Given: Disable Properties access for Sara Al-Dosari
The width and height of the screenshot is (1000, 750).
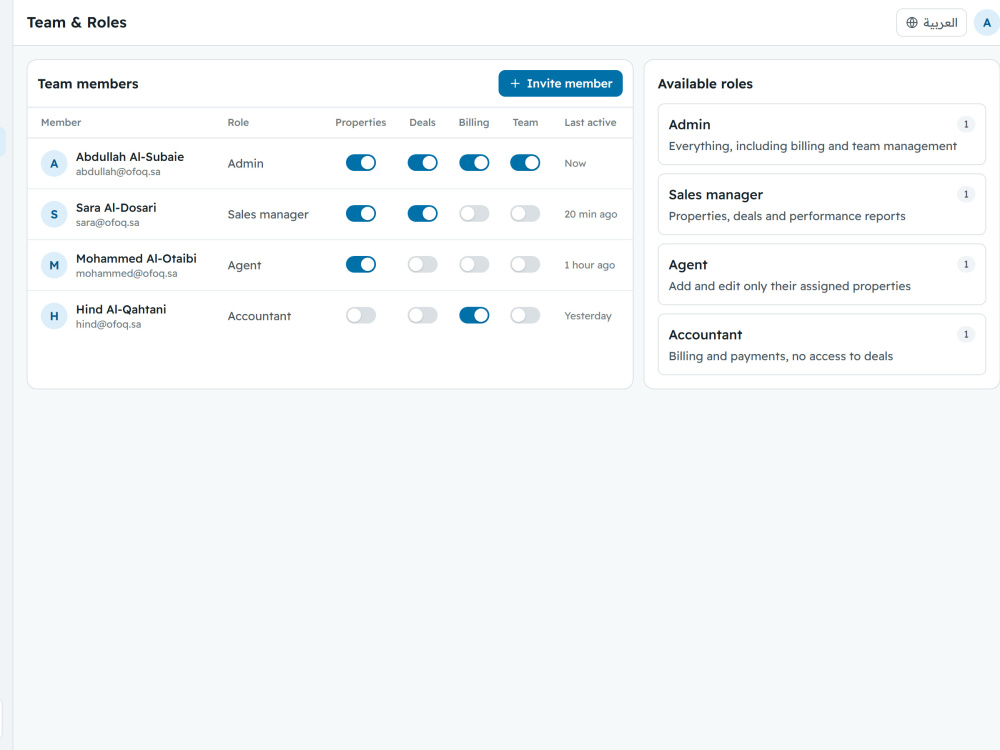Looking at the screenshot, I should (361, 214).
